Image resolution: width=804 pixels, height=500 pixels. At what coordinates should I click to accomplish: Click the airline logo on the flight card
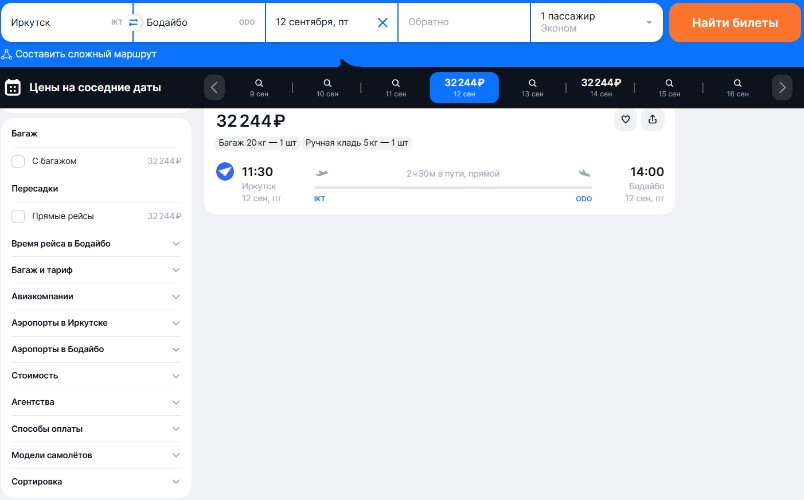click(x=225, y=172)
